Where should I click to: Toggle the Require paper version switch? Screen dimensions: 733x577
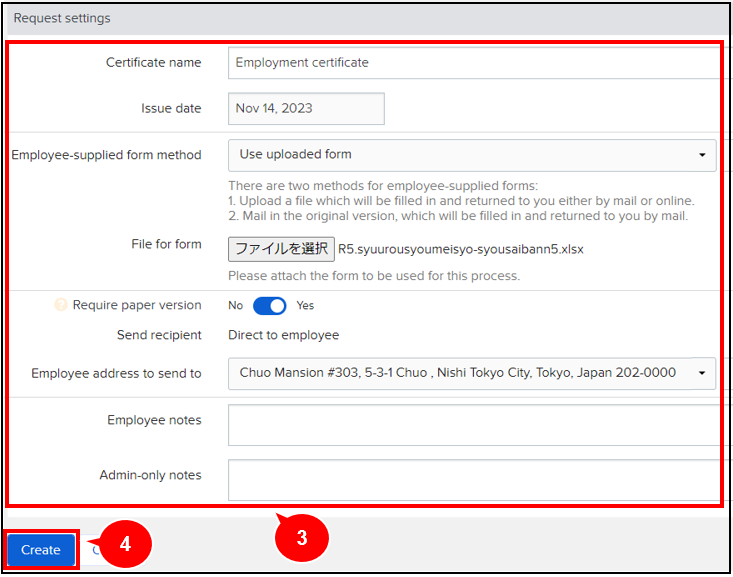coord(270,306)
